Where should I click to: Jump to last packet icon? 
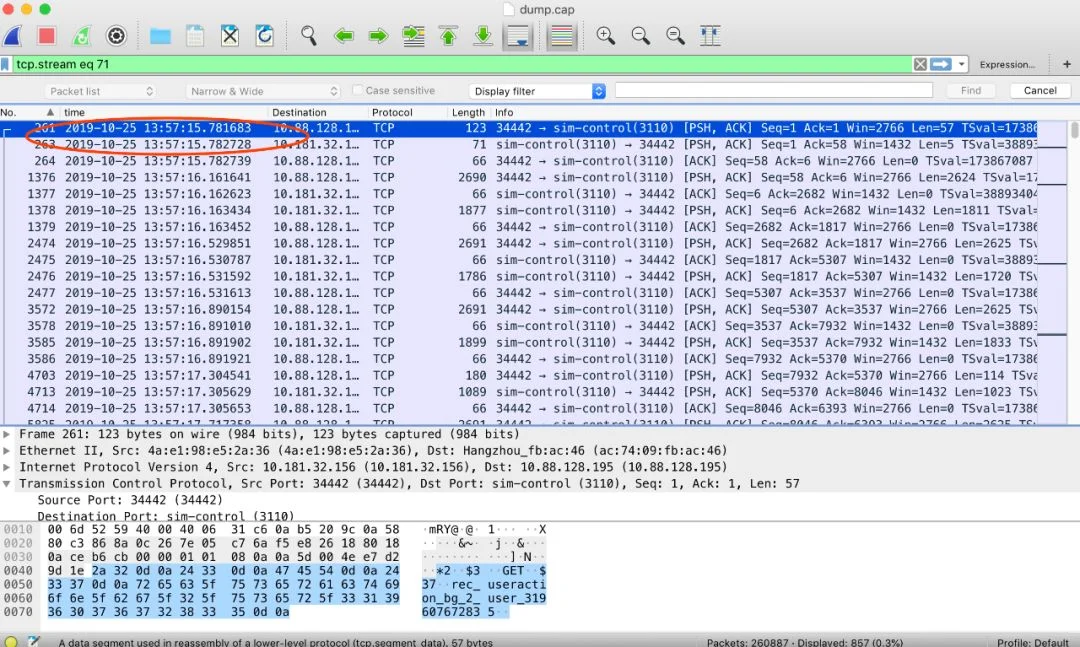(x=483, y=36)
